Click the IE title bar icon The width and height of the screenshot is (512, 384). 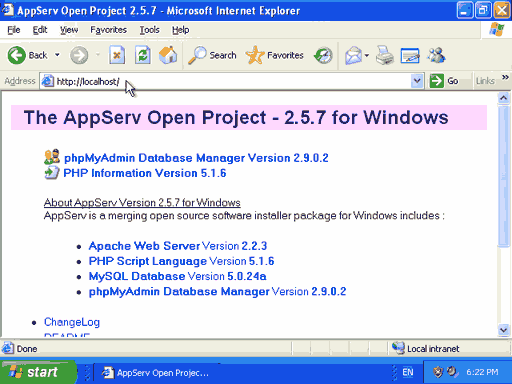7,10
